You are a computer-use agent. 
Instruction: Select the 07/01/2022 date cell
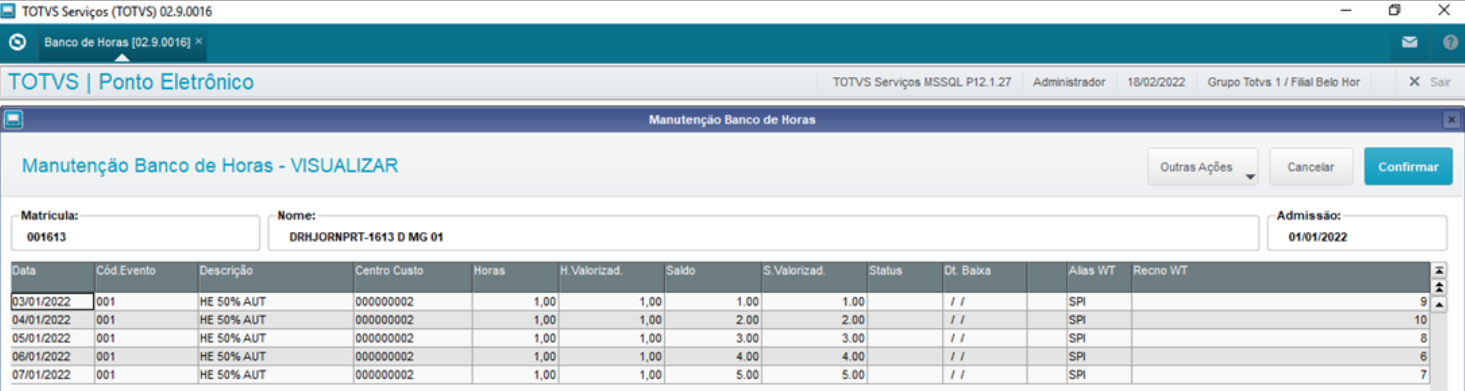click(52, 374)
